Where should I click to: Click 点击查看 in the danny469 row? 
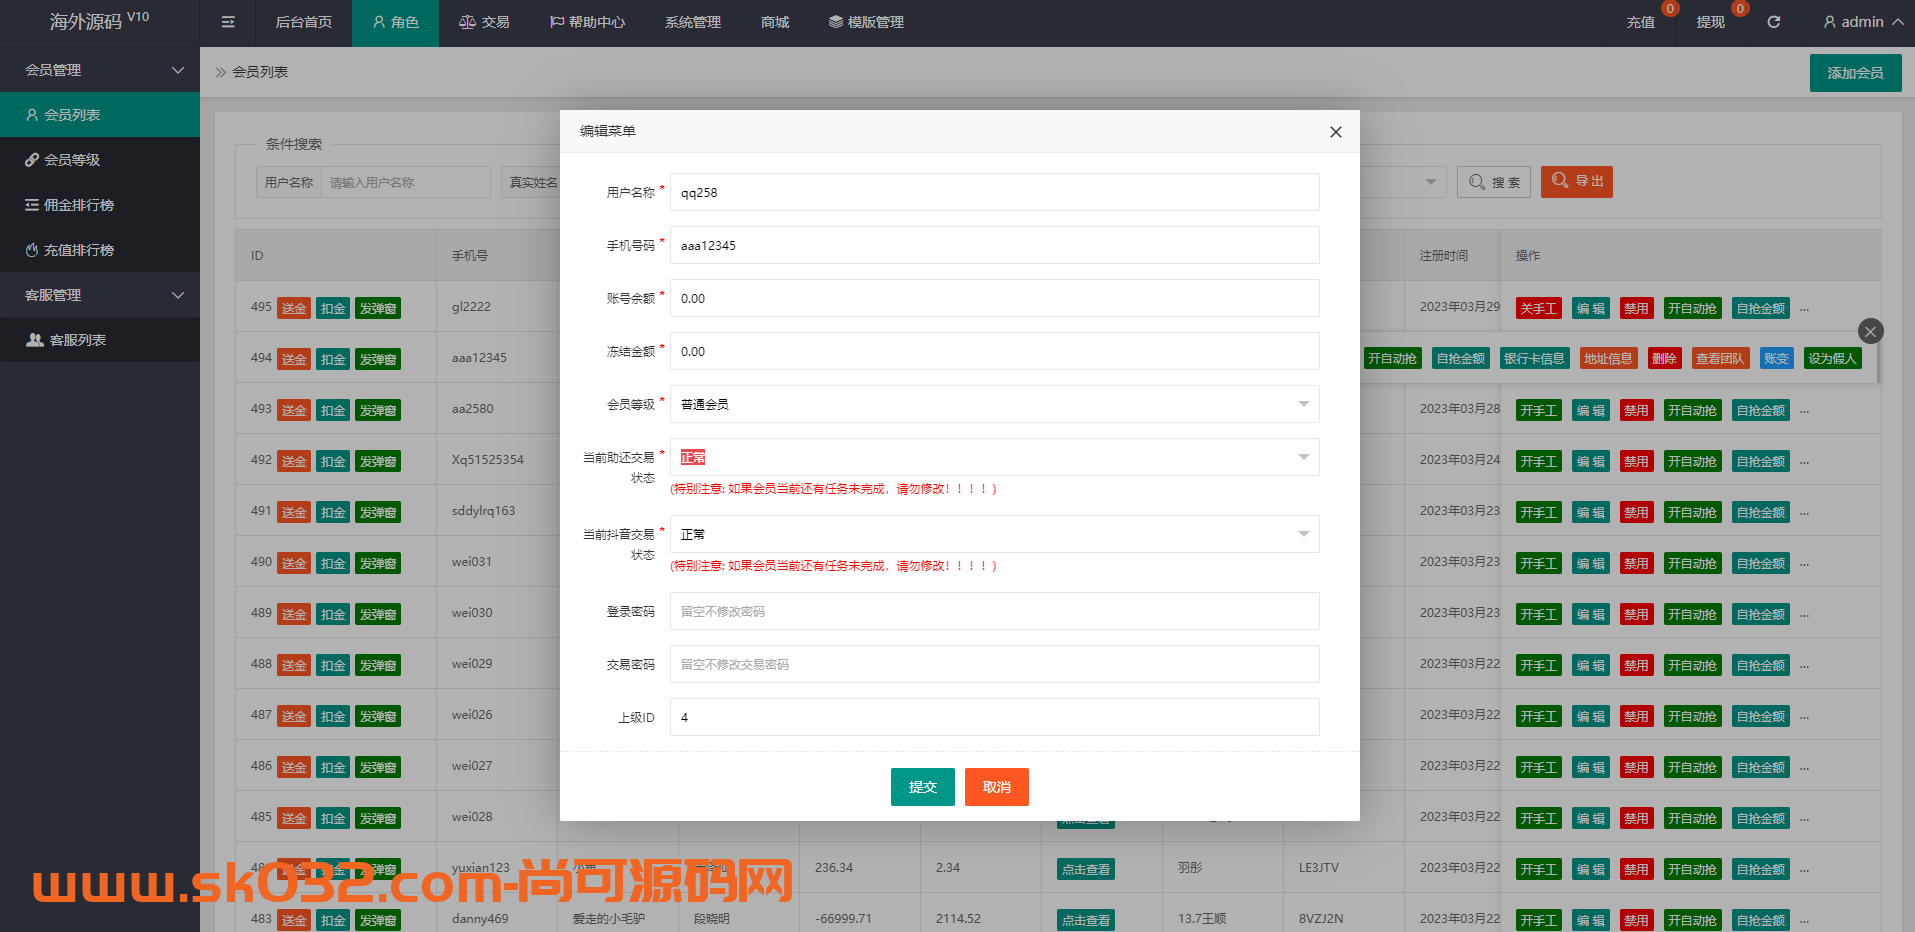1086,920
